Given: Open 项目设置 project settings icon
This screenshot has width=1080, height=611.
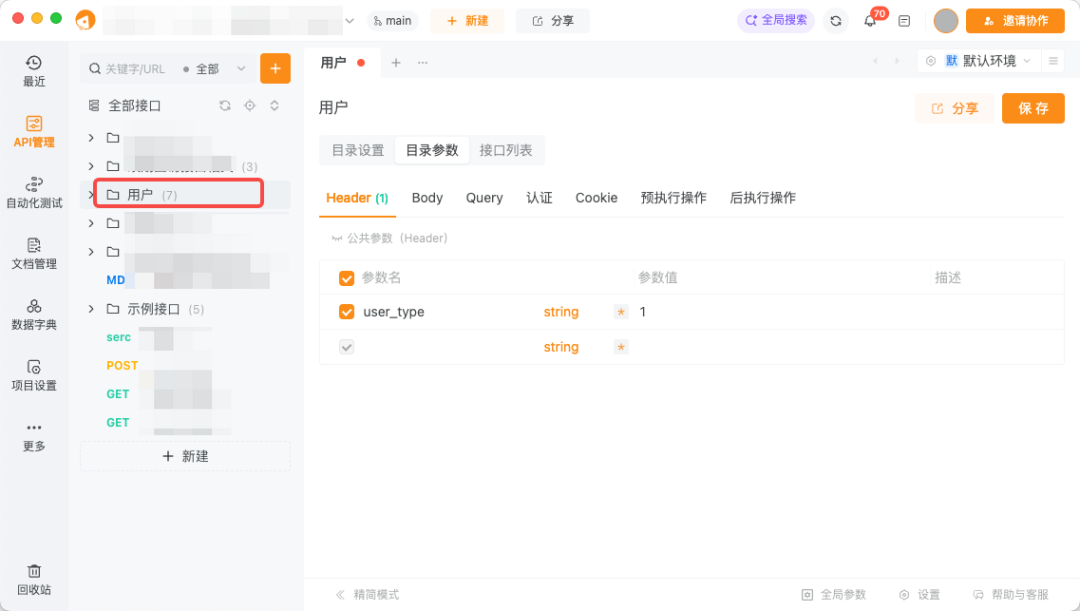Looking at the screenshot, I should coord(34,375).
